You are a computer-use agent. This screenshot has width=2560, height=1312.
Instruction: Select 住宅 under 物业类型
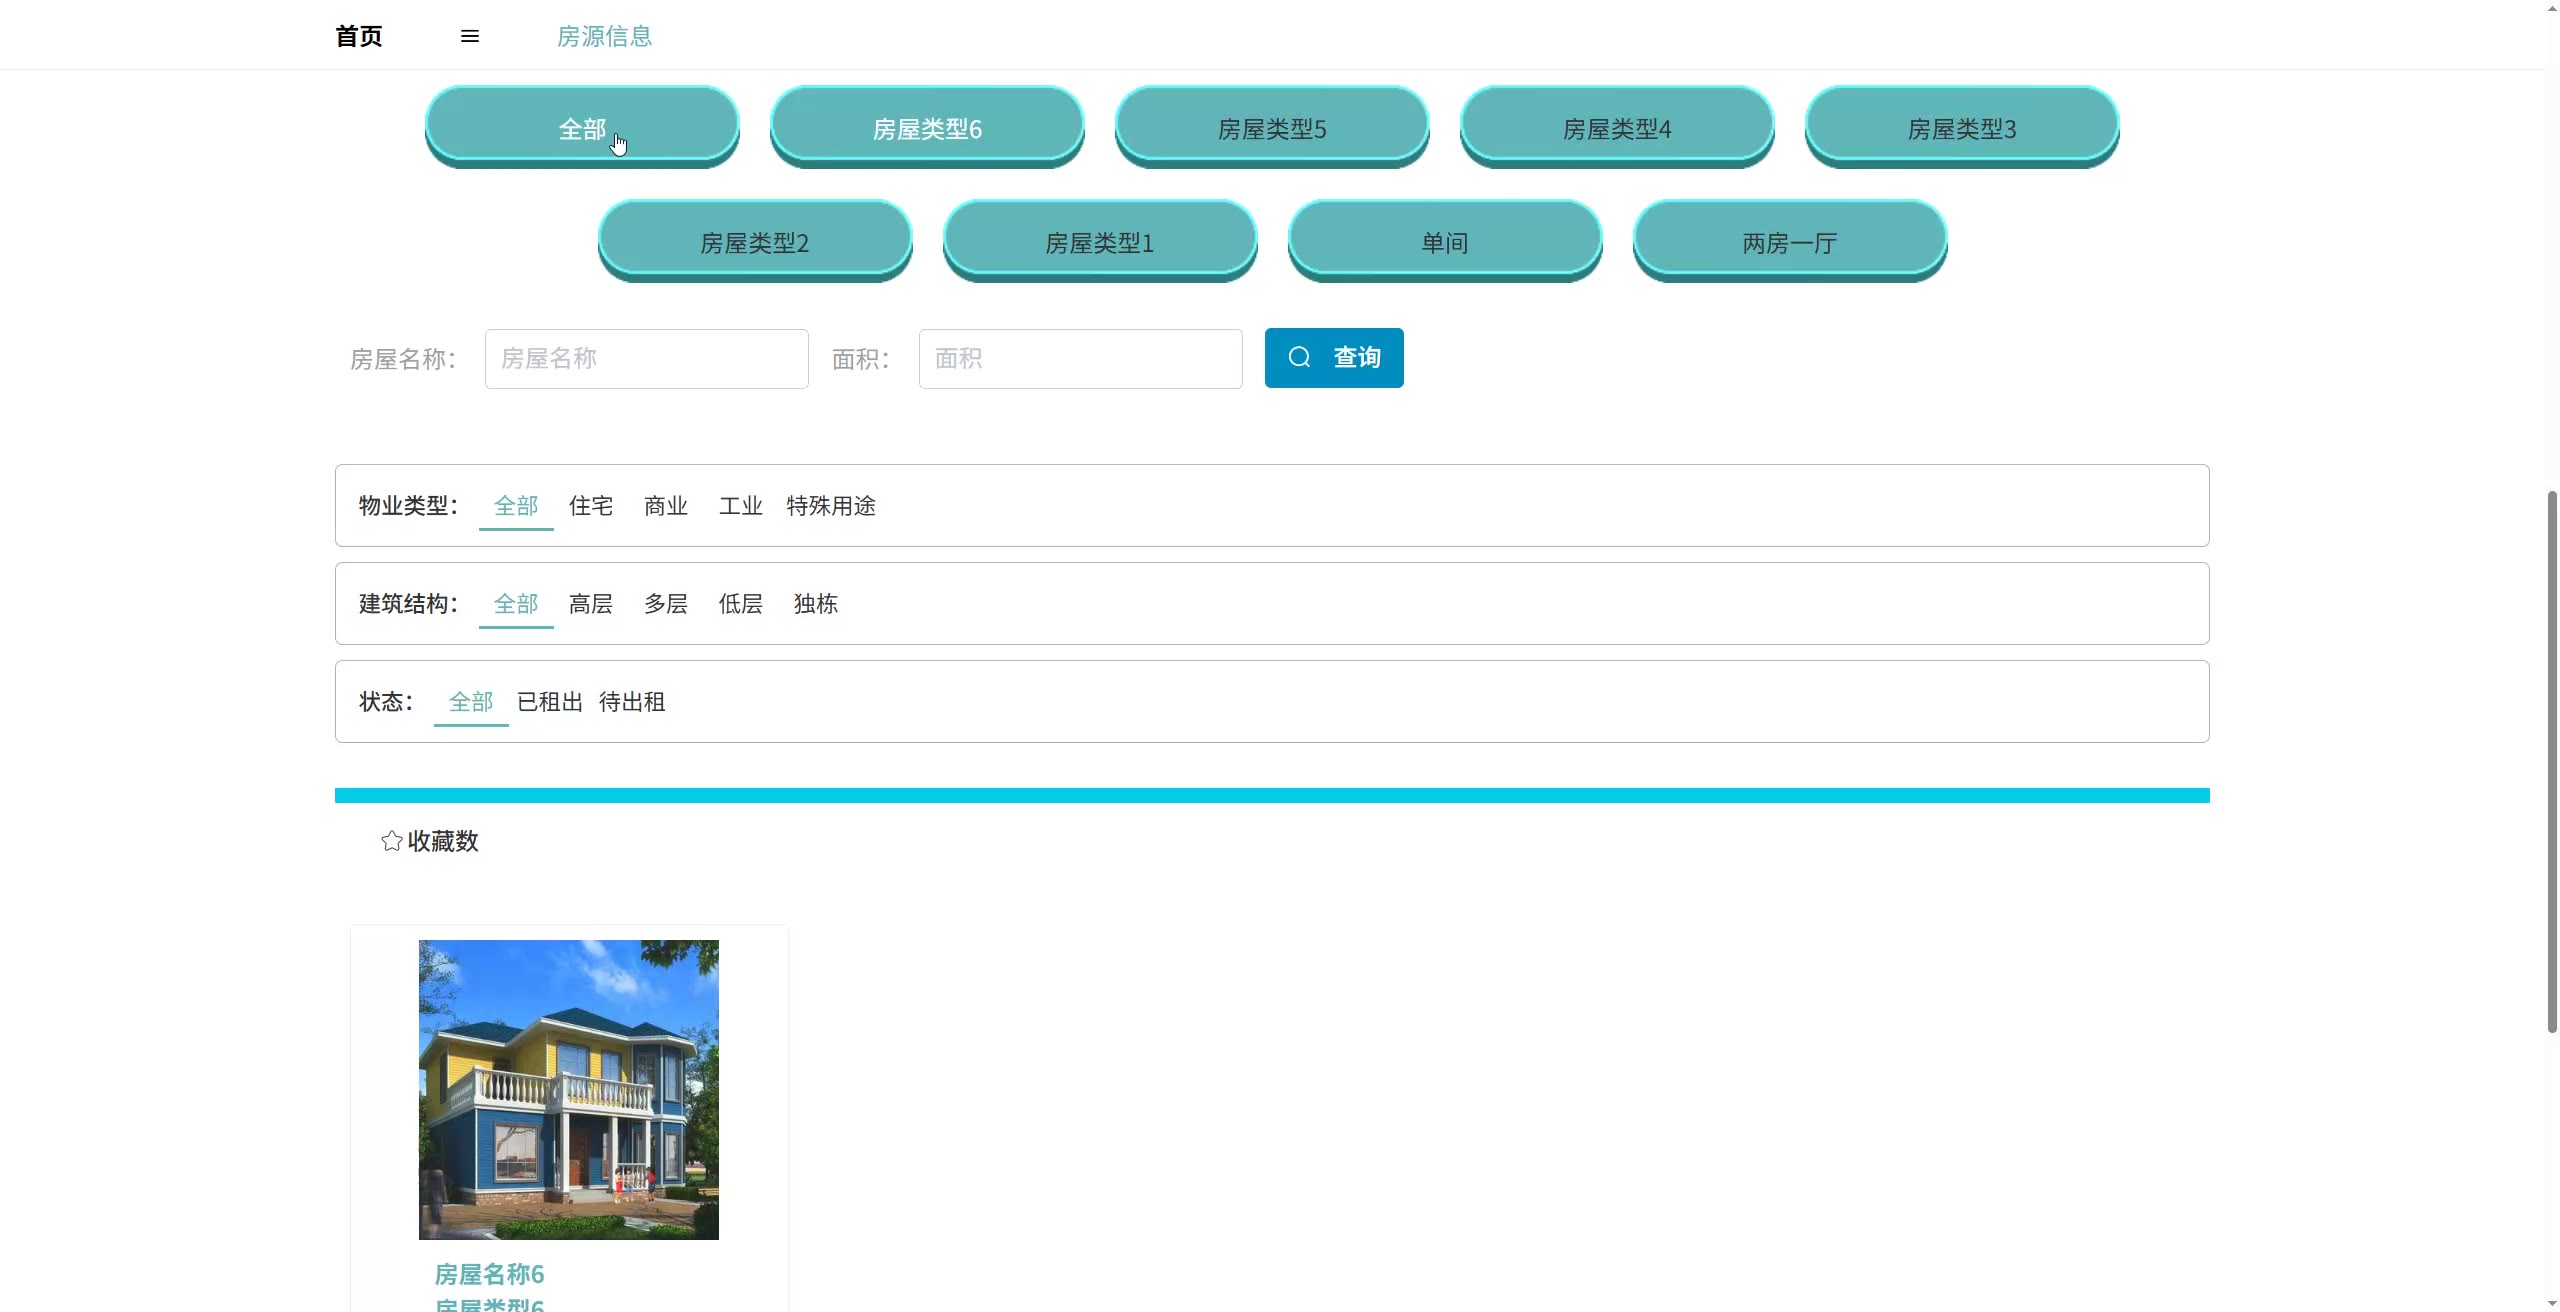click(590, 506)
